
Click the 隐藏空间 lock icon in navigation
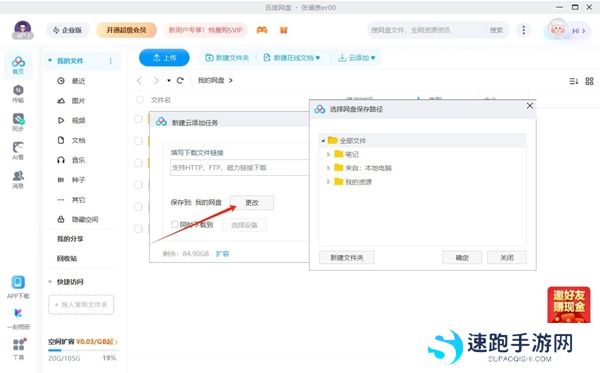(x=61, y=219)
